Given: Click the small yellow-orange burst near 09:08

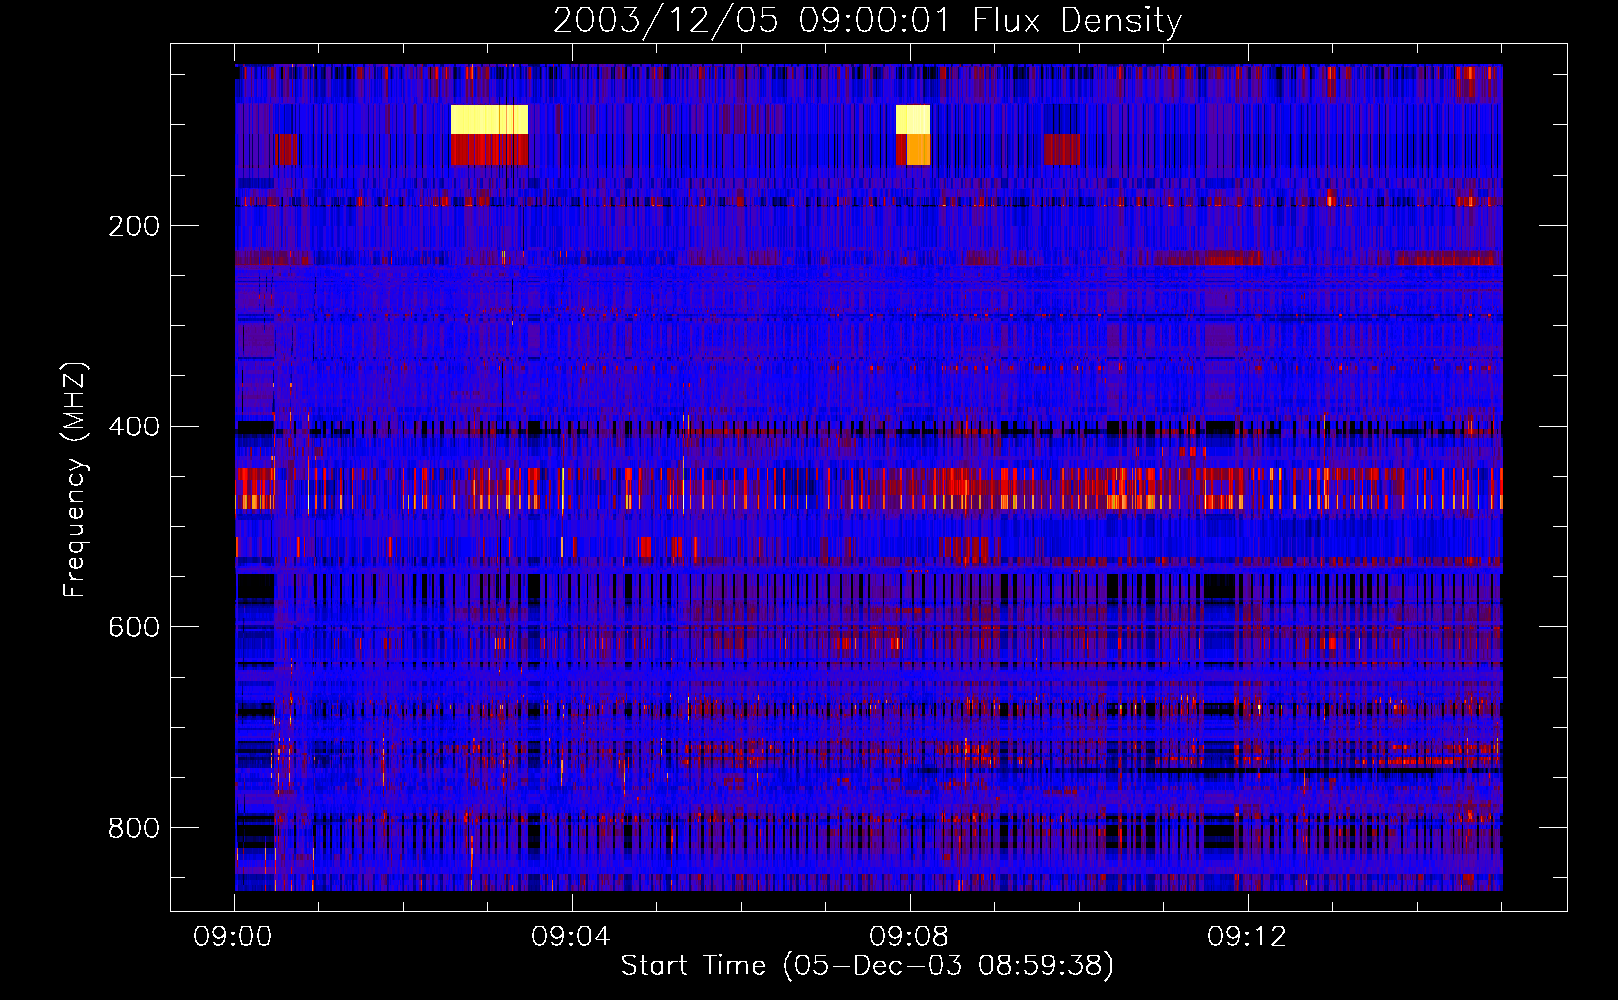Looking at the screenshot, I should pos(913,135).
